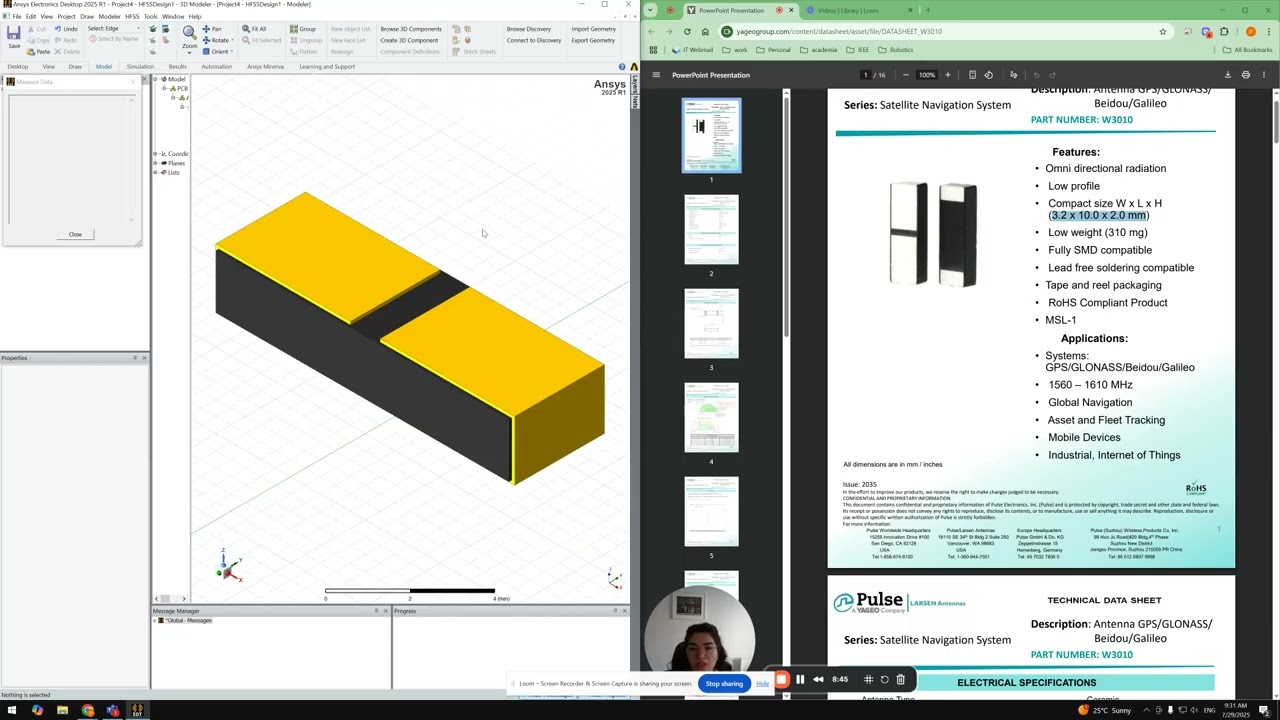The width and height of the screenshot is (1280, 720).
Task: Zoom out the PDF with minus
Action: pos(906,75)
